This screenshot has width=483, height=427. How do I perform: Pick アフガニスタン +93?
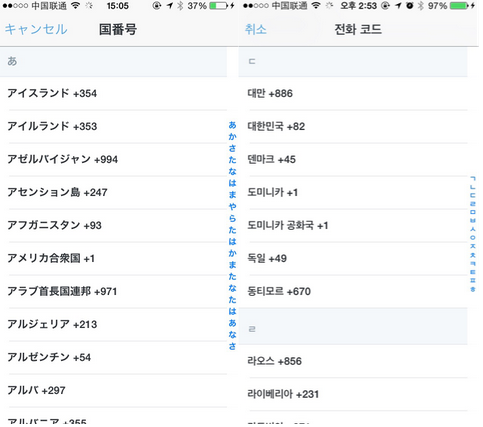coord(114,225)
